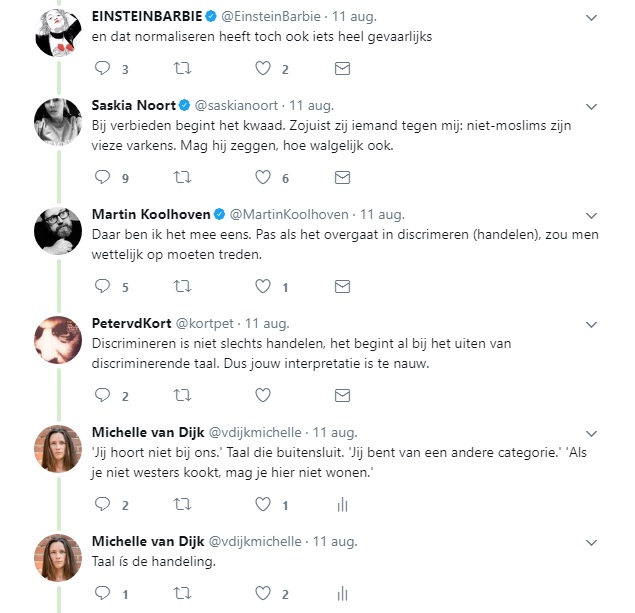Retweet Saskia Noort's tweet
635x613 pixels.
(x=182, y=177)
